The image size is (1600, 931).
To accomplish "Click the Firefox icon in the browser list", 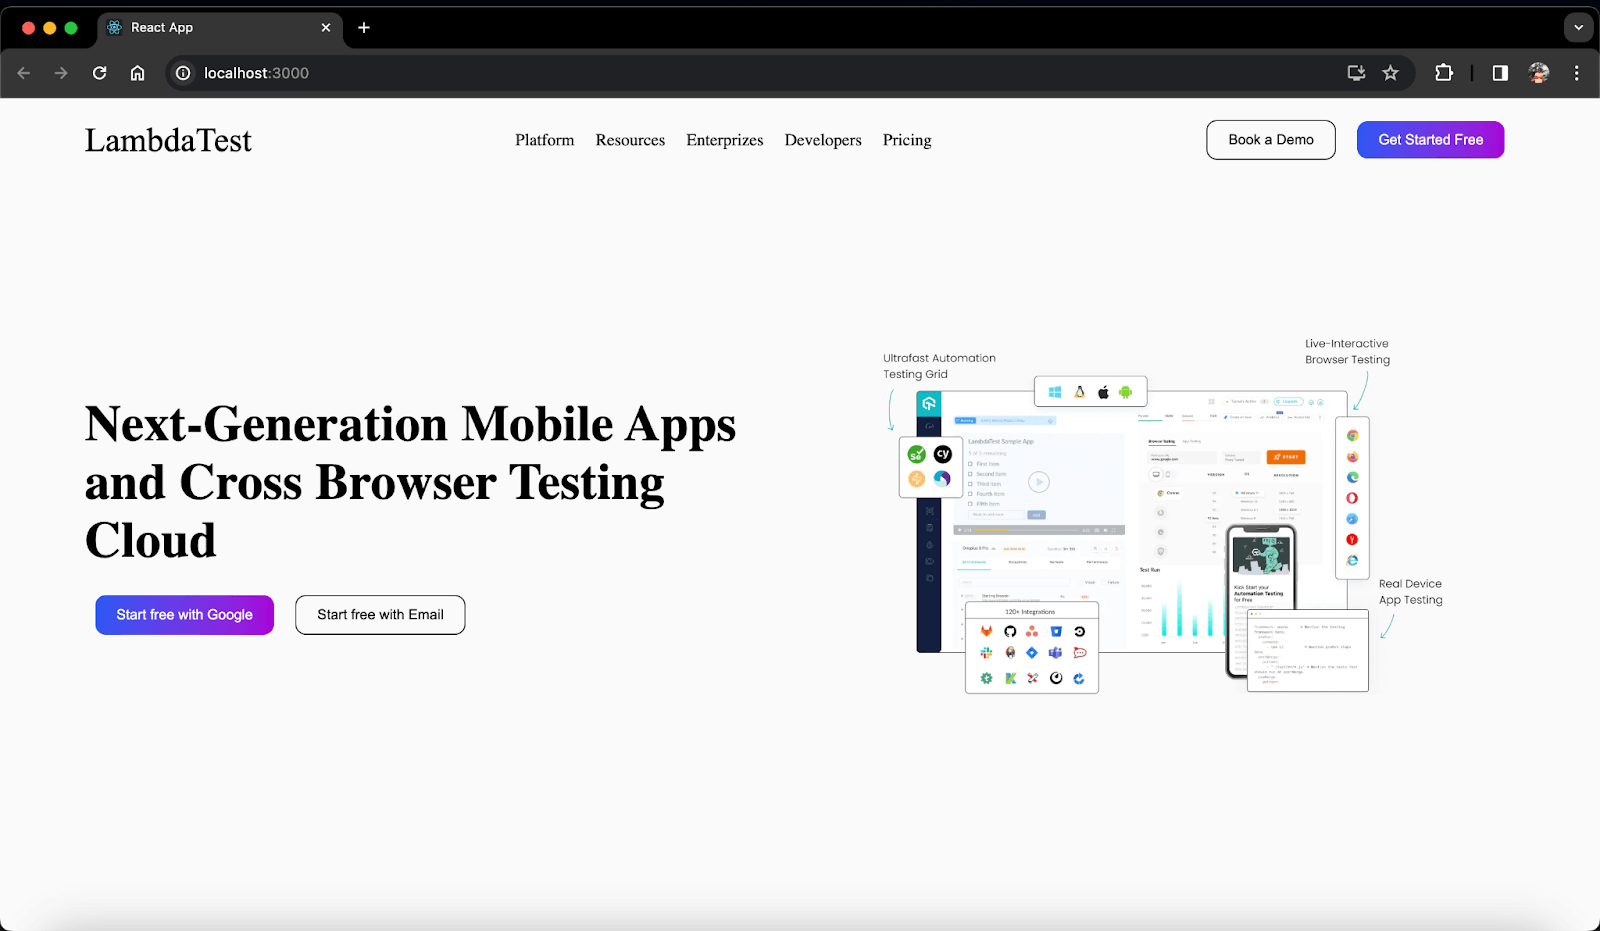I will [1352, 456].
